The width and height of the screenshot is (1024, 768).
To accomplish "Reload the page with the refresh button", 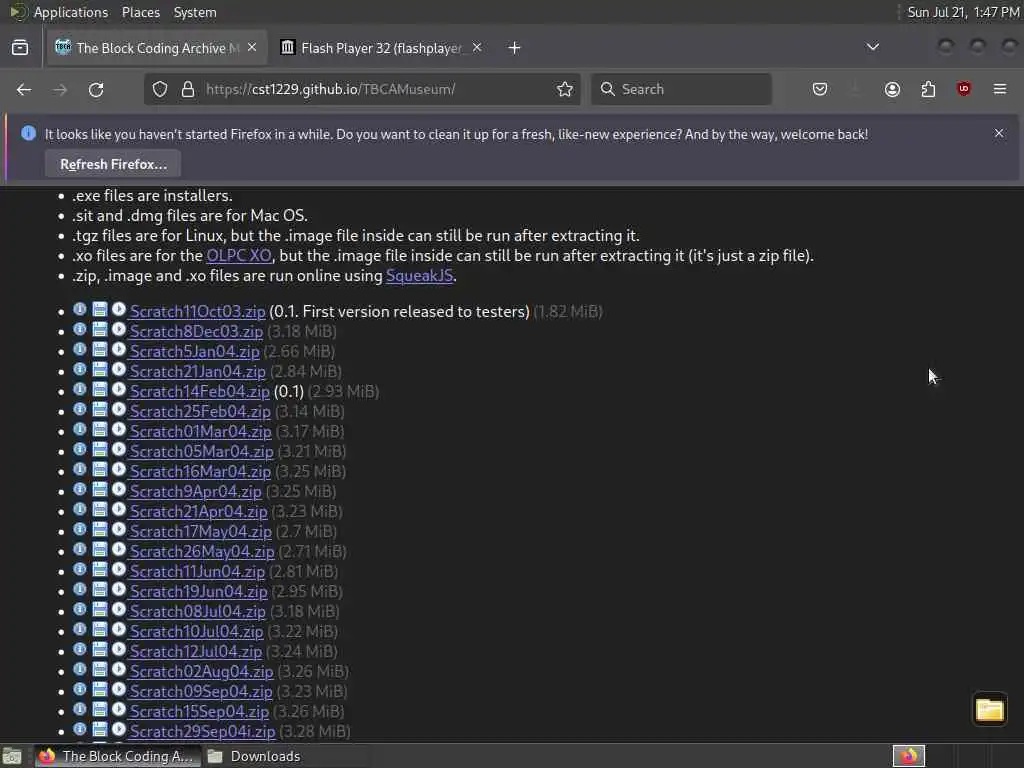I will pyautogui.click(x=96, y=89).
